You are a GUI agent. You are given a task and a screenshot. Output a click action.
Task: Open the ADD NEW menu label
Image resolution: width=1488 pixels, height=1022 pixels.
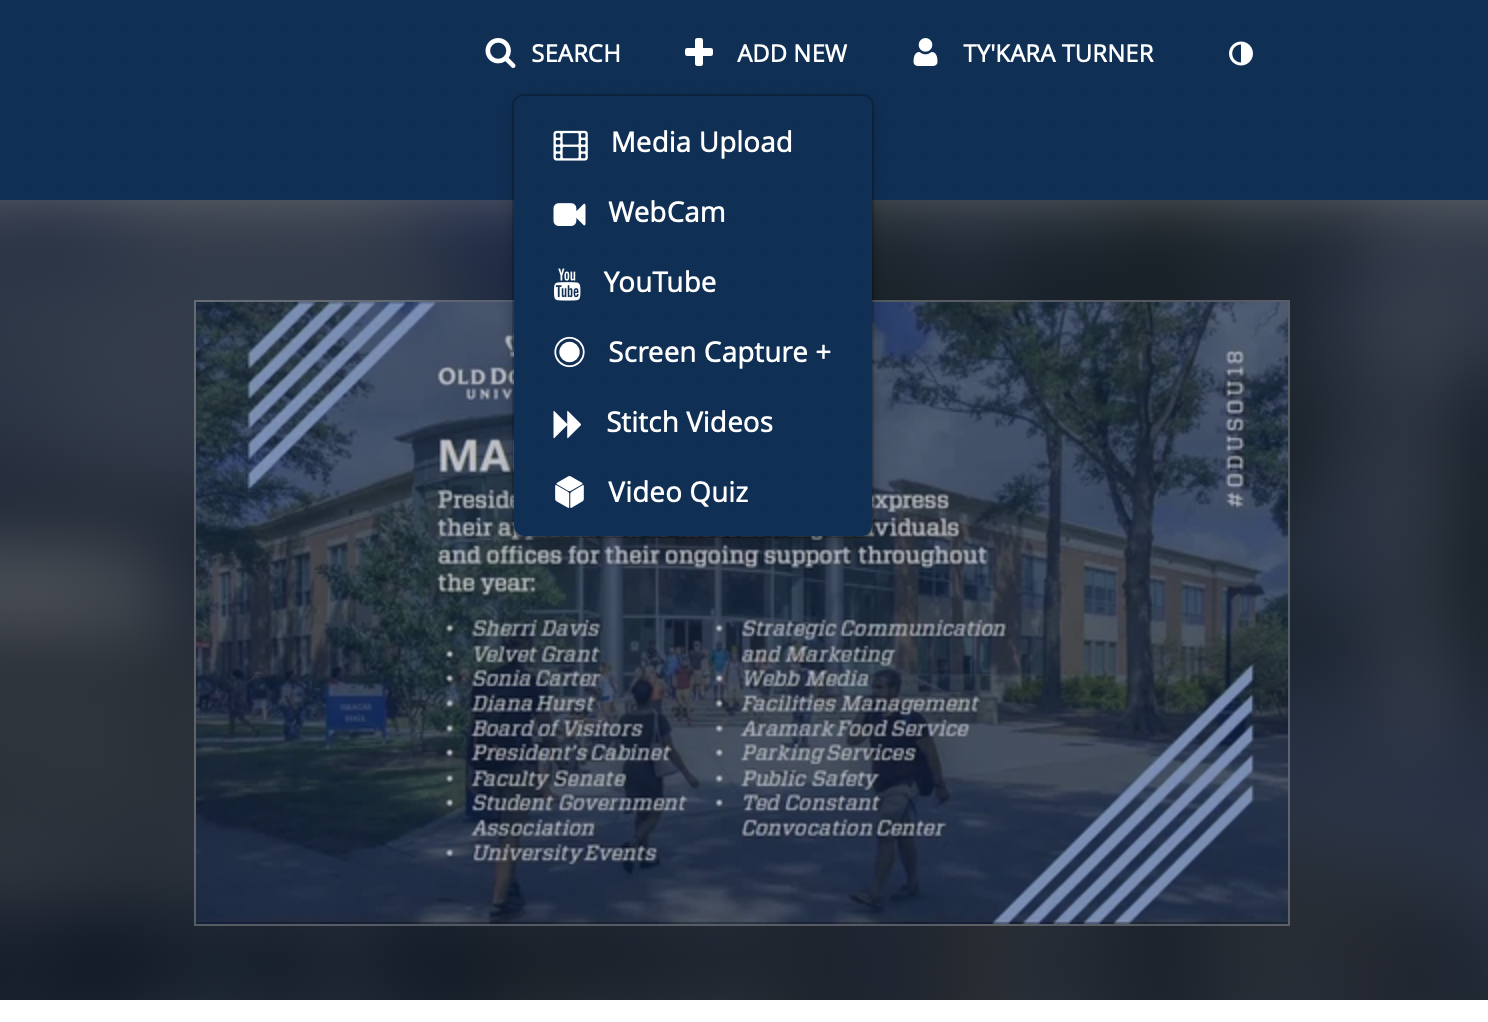pyautogui.click(x=792, y=54)
